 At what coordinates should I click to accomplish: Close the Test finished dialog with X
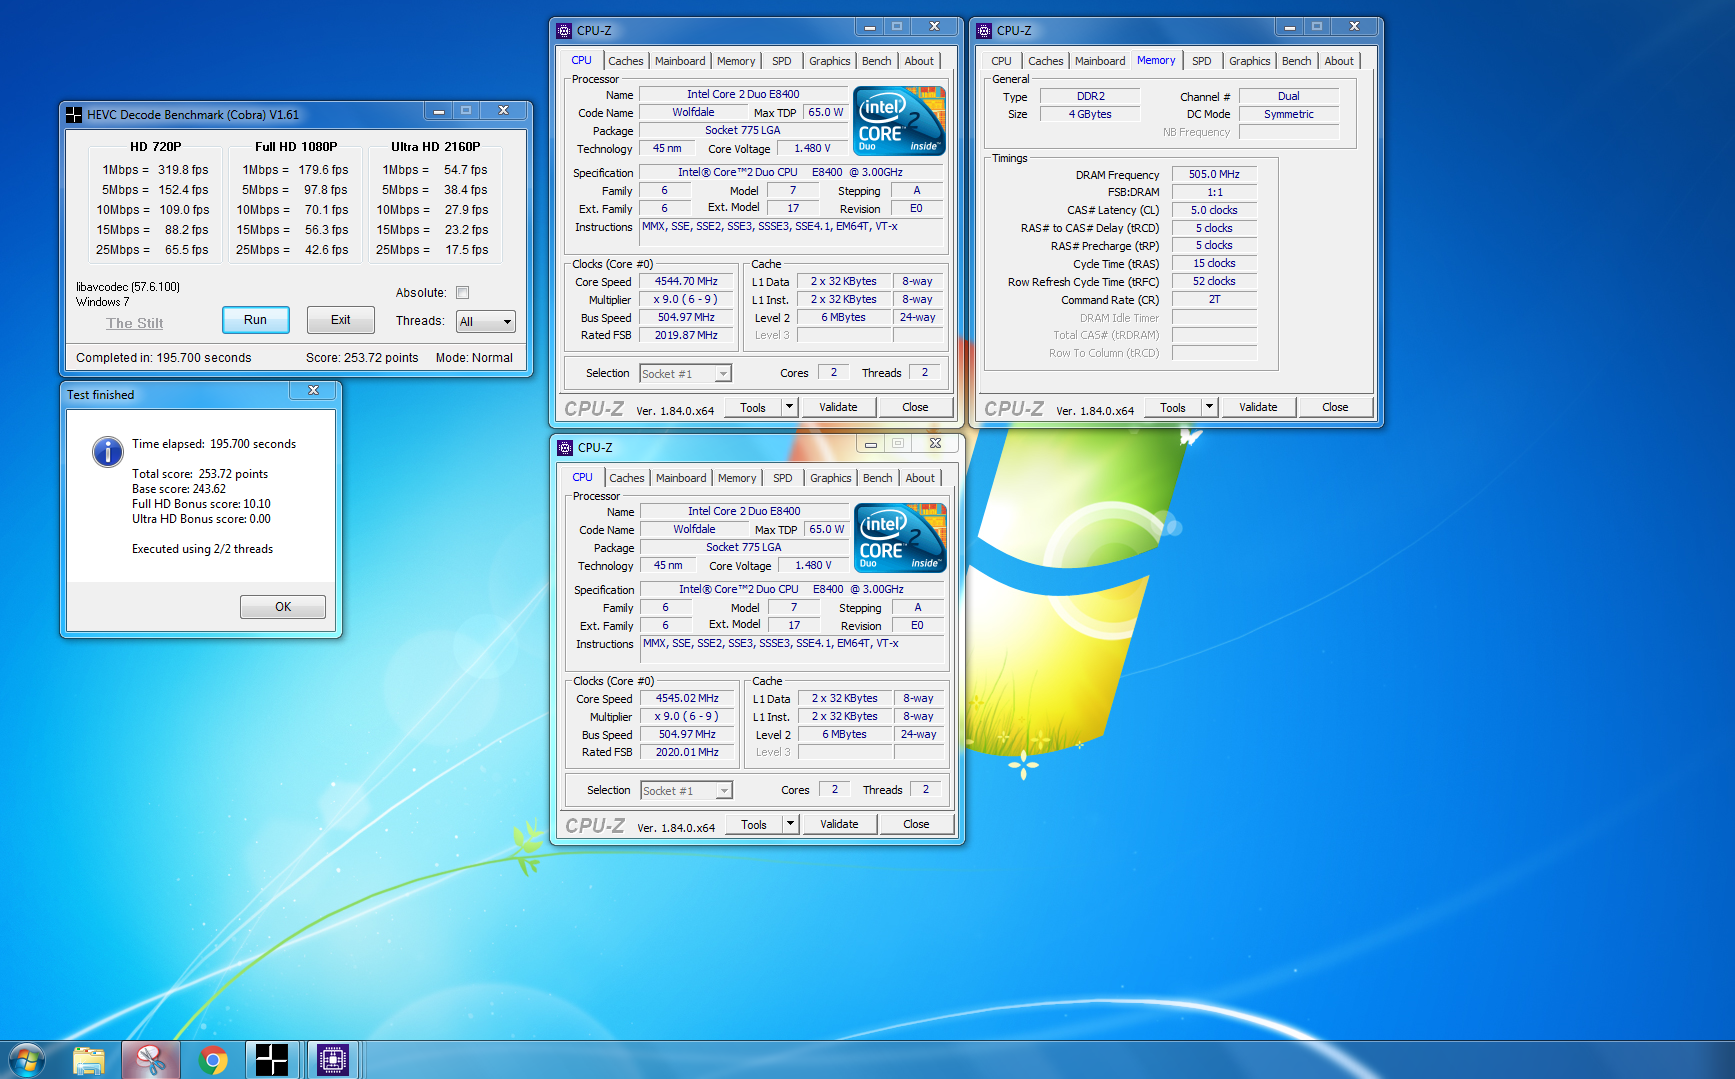click(x=314, y=391)
